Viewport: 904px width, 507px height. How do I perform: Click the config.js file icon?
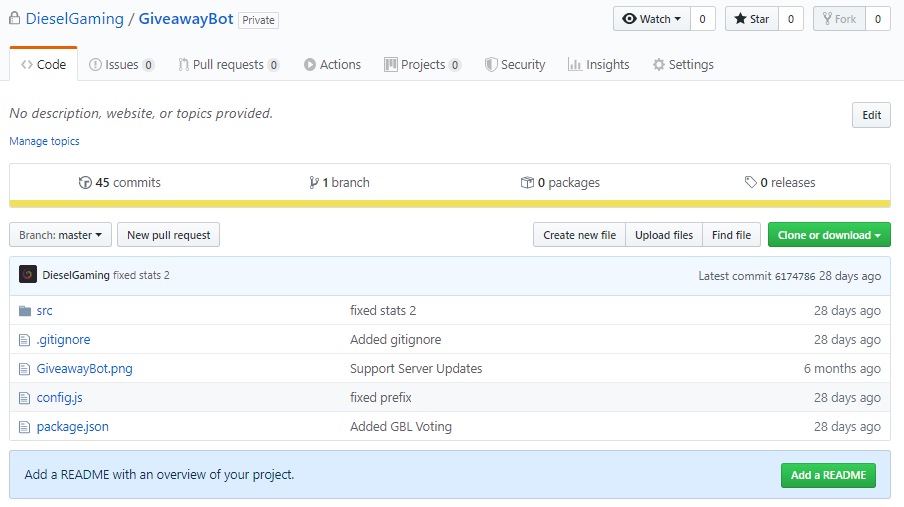coord(24,398)
